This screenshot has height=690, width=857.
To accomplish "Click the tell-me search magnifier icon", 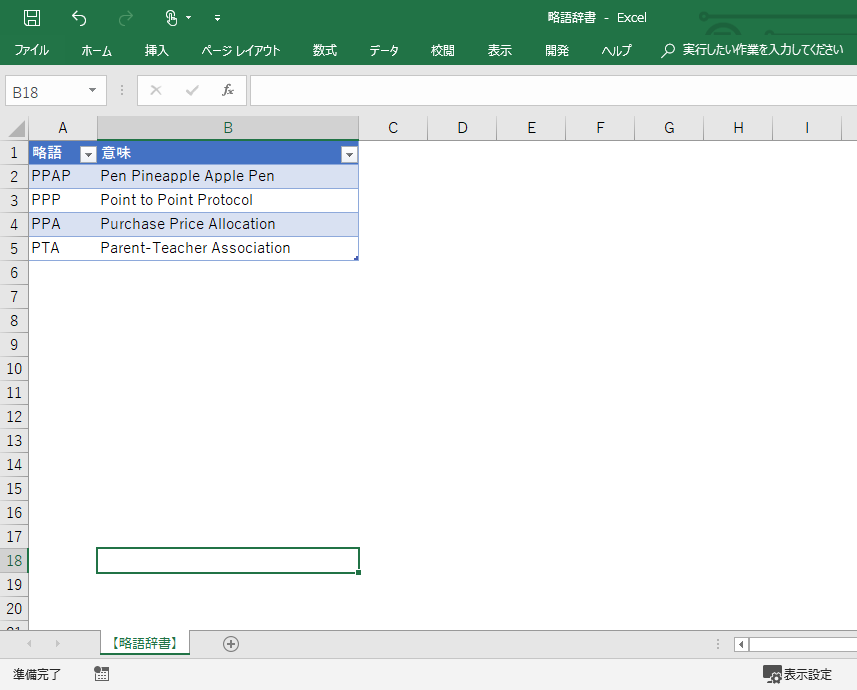I will (667, 51).
